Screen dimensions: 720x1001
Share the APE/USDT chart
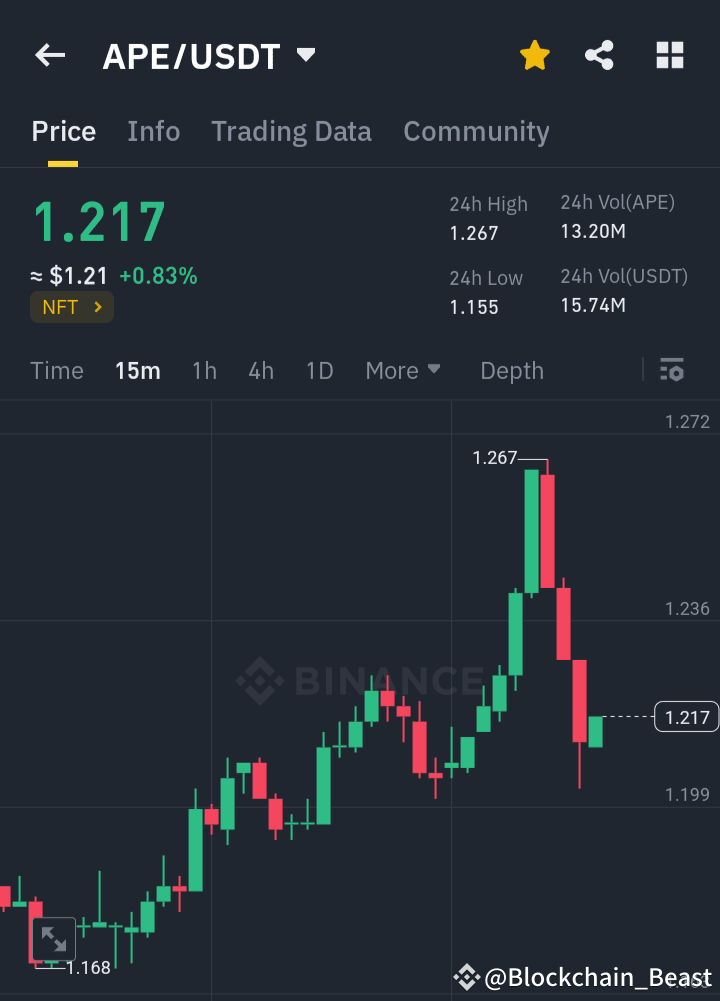click(599, 55)
